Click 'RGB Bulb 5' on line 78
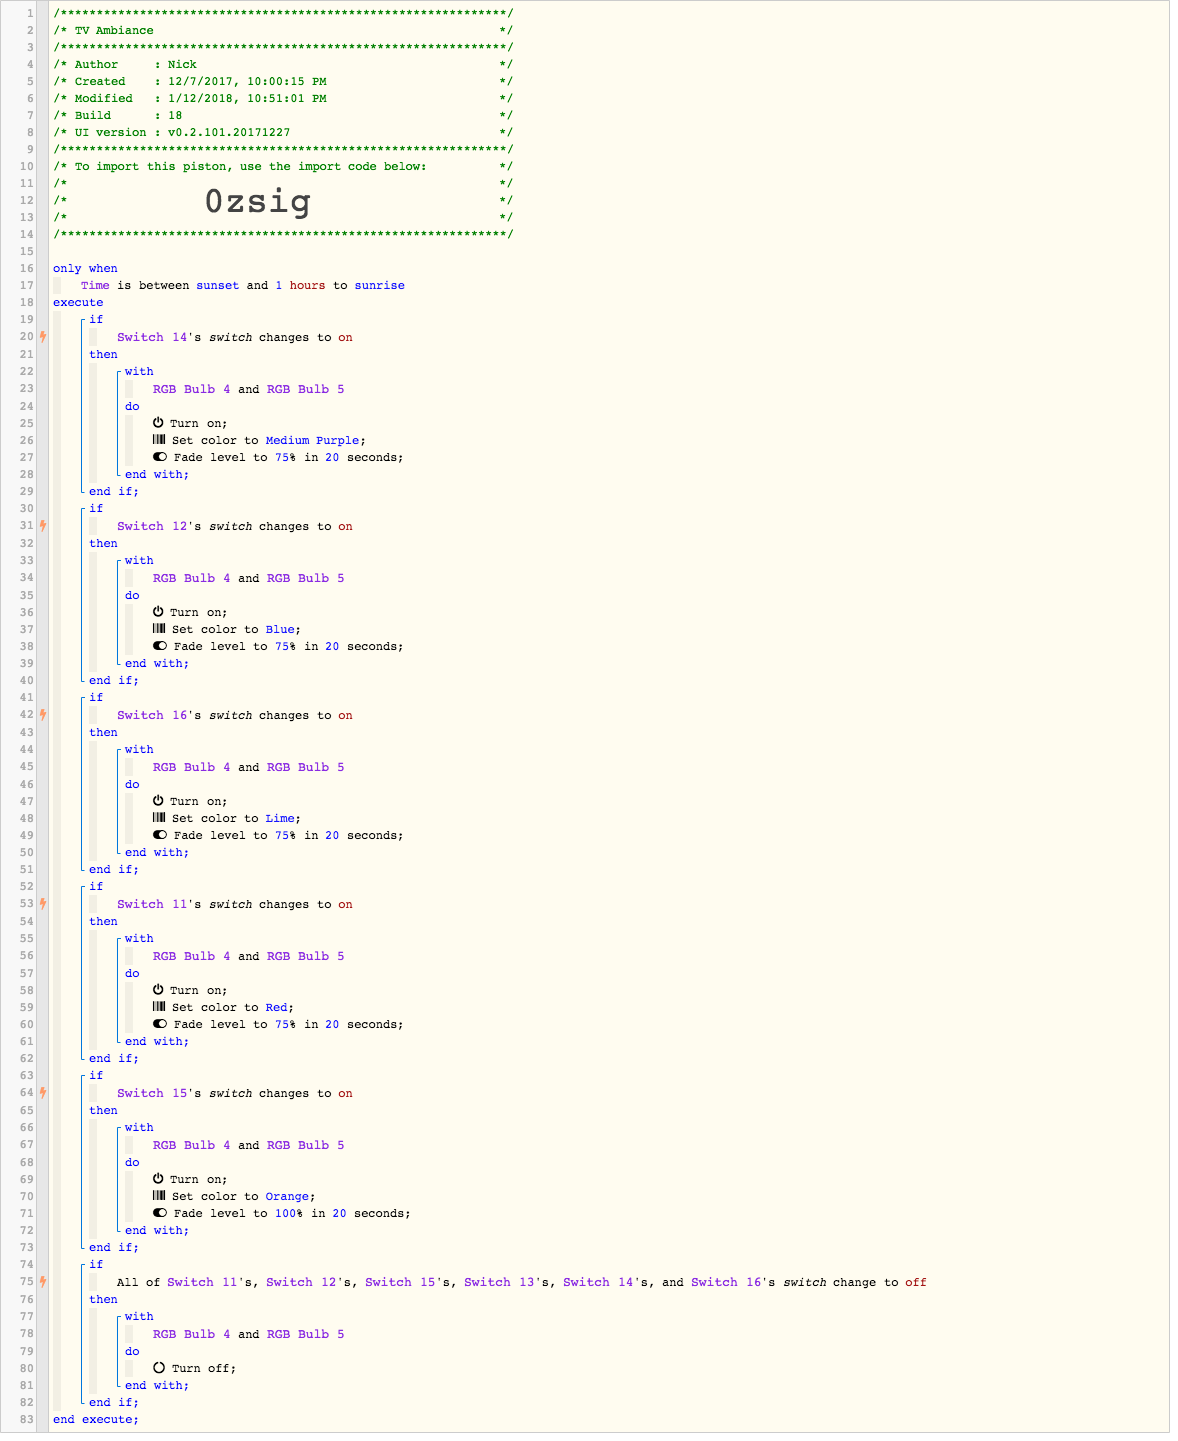The width and height of the screenshot is (1178, 1441). tap(305, 1334)
